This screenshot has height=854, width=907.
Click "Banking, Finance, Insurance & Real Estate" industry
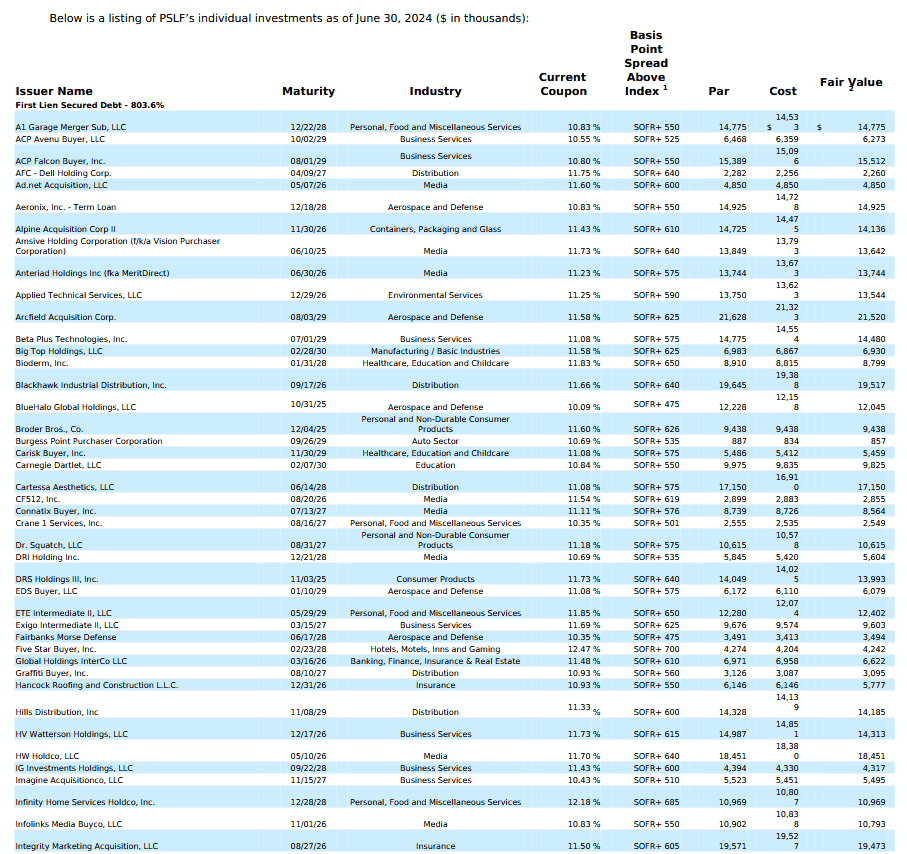tap(435, 662)
